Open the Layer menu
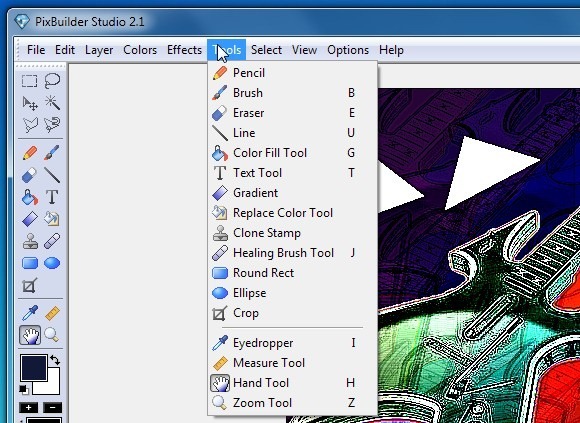 [x=99, y=50]
